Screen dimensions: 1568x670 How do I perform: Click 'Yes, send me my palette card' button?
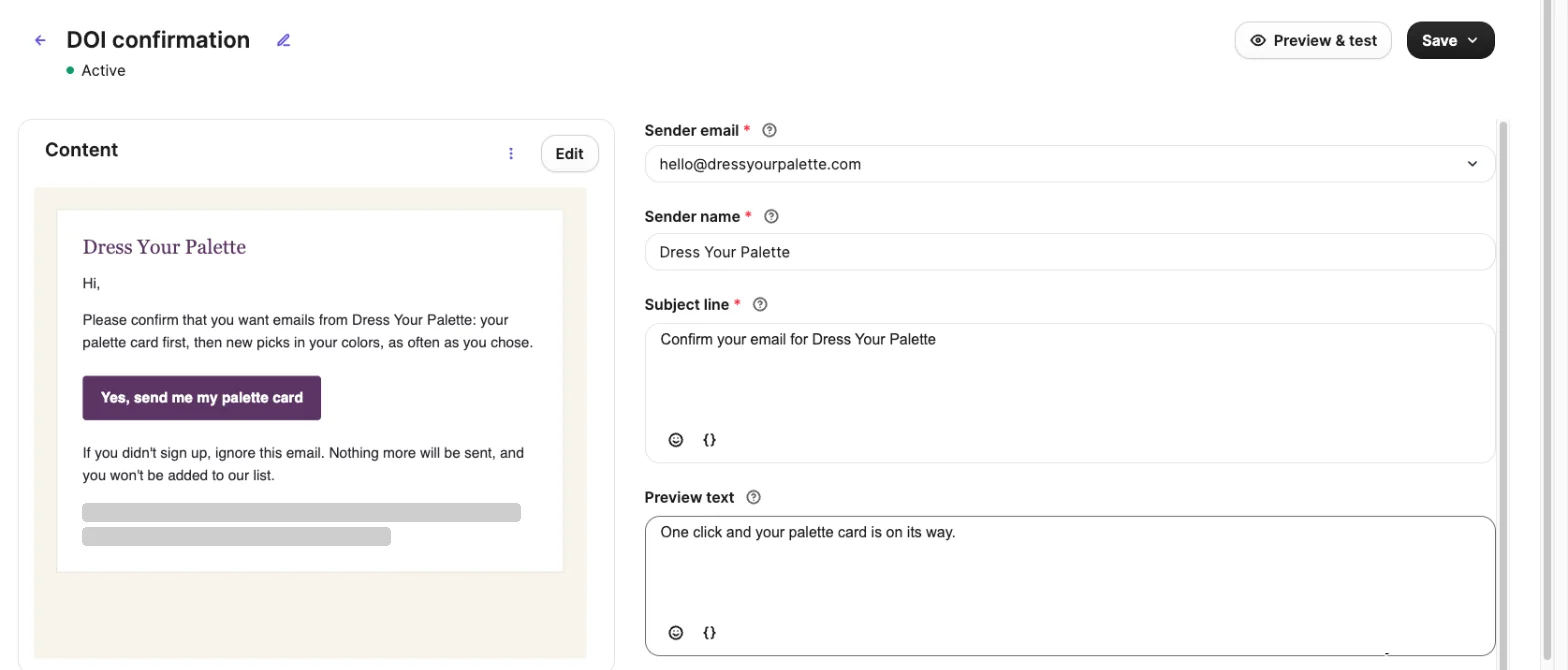pyautogui.click(x=202, y=398)
